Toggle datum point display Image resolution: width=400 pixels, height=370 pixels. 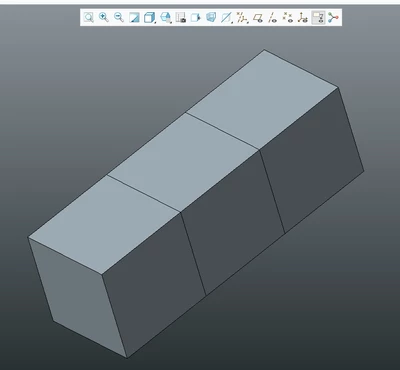288,17
